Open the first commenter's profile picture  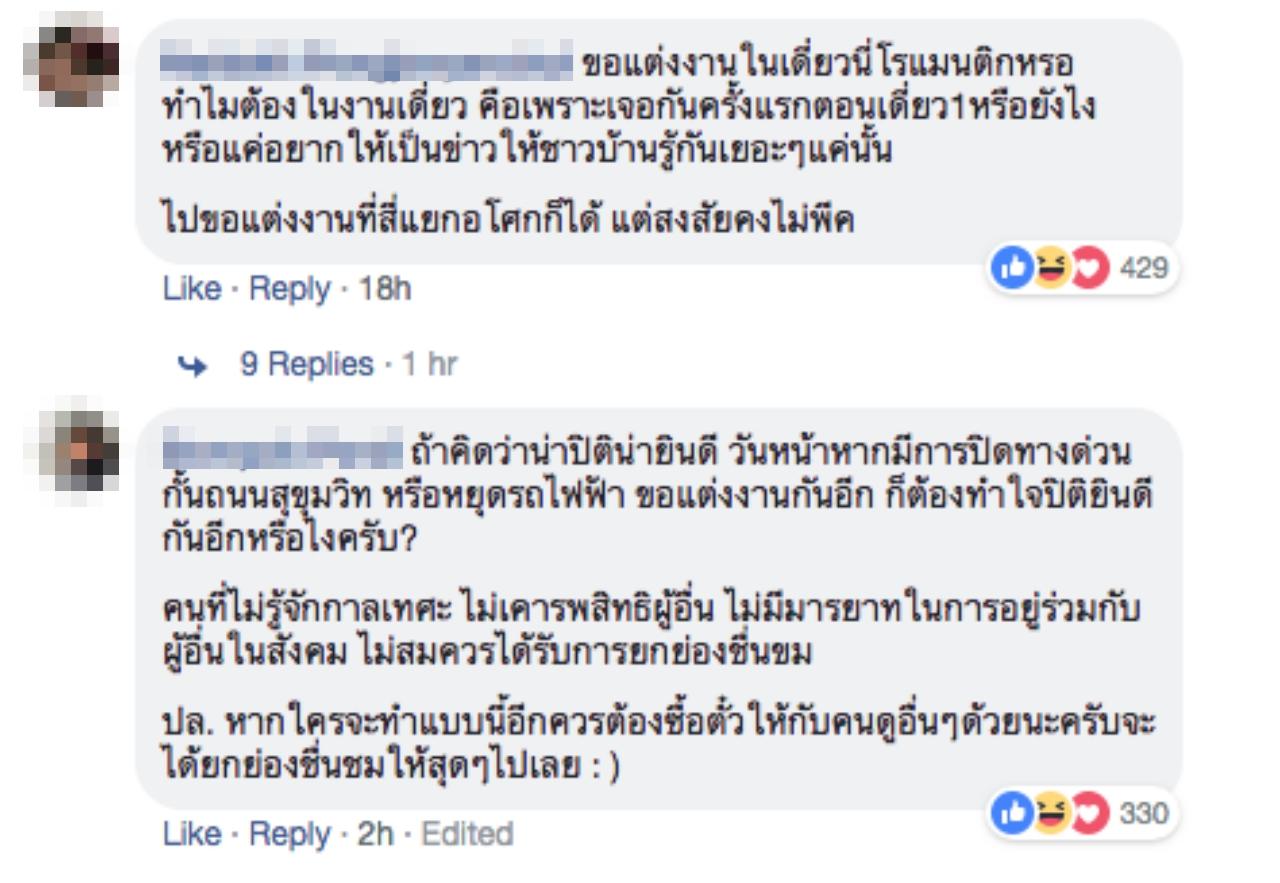coord(70,62)
